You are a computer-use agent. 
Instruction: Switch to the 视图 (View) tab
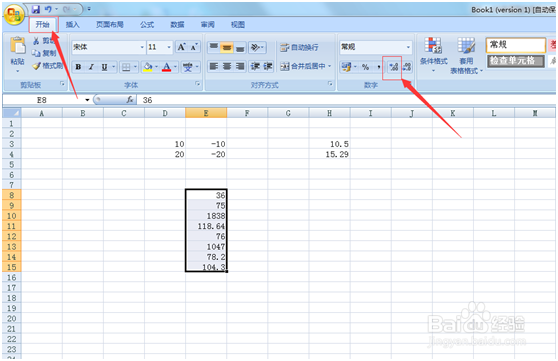tap(237, 24)
